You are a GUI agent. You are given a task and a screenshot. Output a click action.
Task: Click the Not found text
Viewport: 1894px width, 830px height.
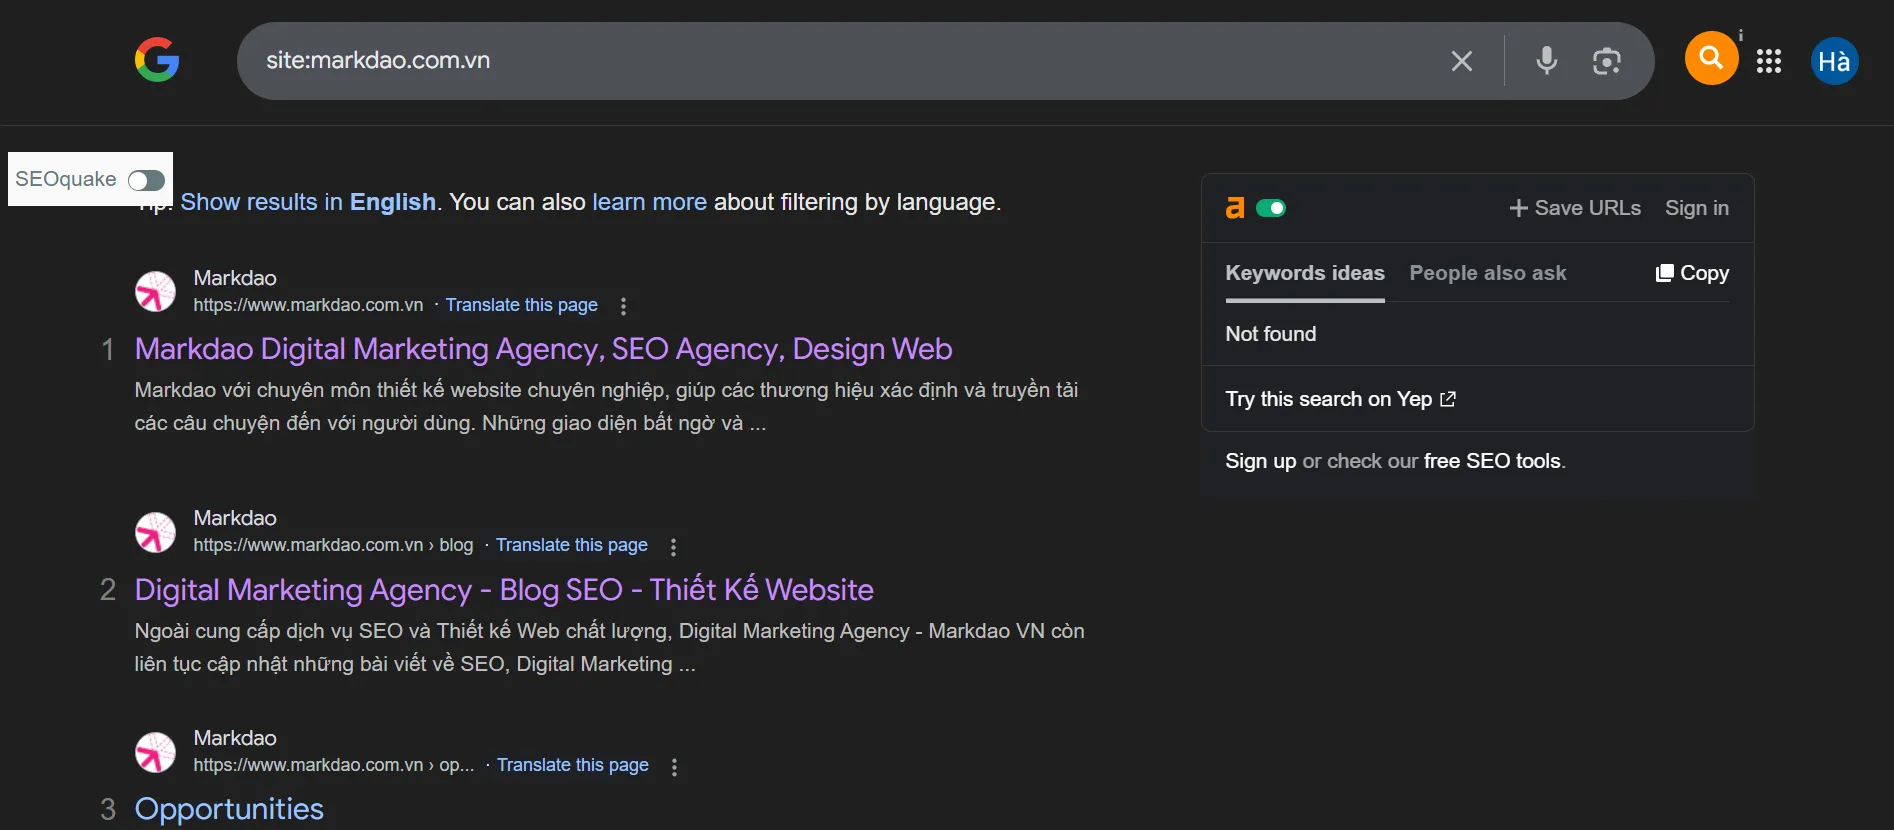point(1270,334)
